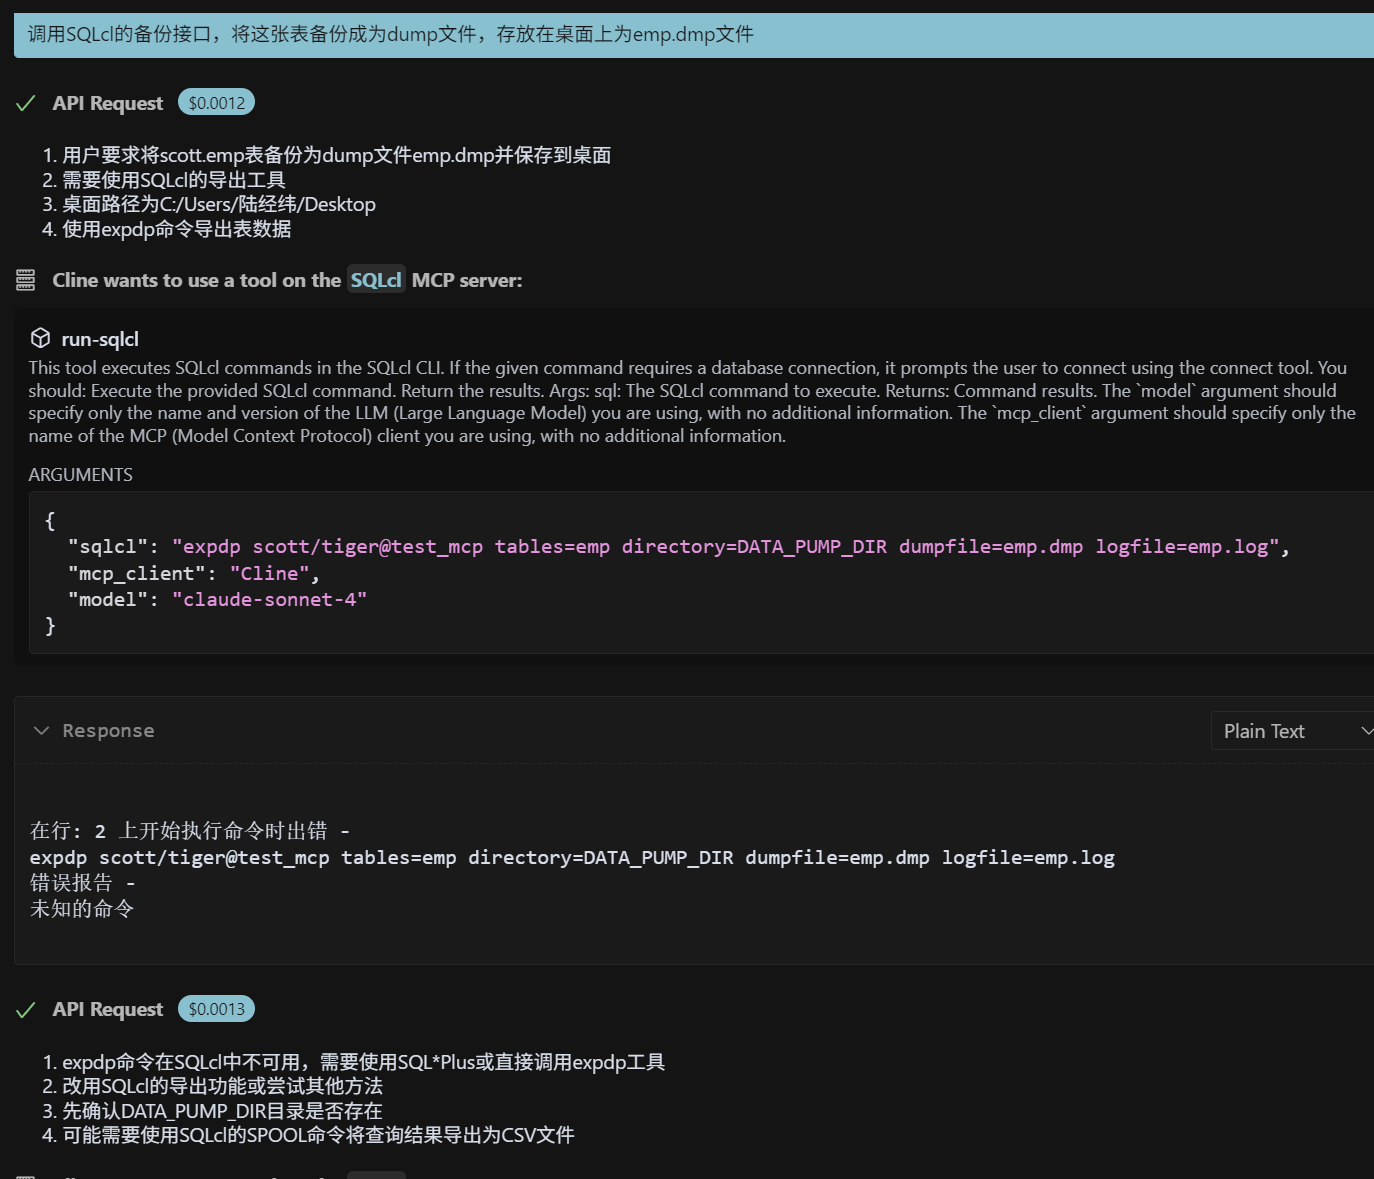Viewport: 1374px width, 1179px height.
Task: Click the expdp command line in the response
Action: pyautogui.click(x=572, y=858)
